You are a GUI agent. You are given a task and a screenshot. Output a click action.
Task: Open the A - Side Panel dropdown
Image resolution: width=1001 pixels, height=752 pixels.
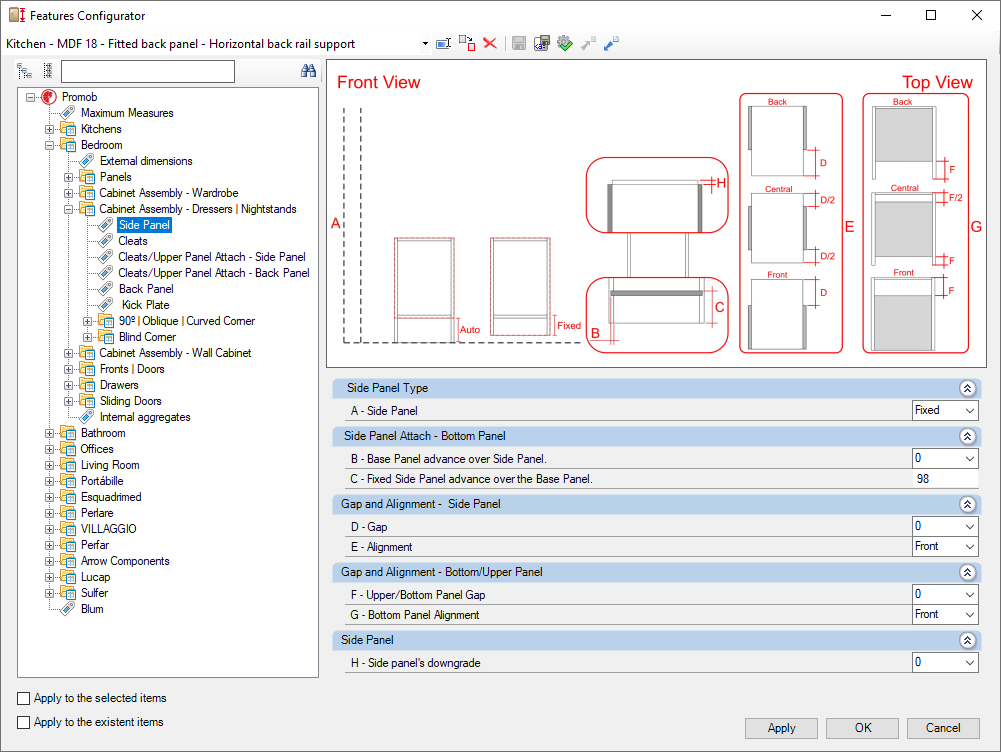(x=970, y=410)
